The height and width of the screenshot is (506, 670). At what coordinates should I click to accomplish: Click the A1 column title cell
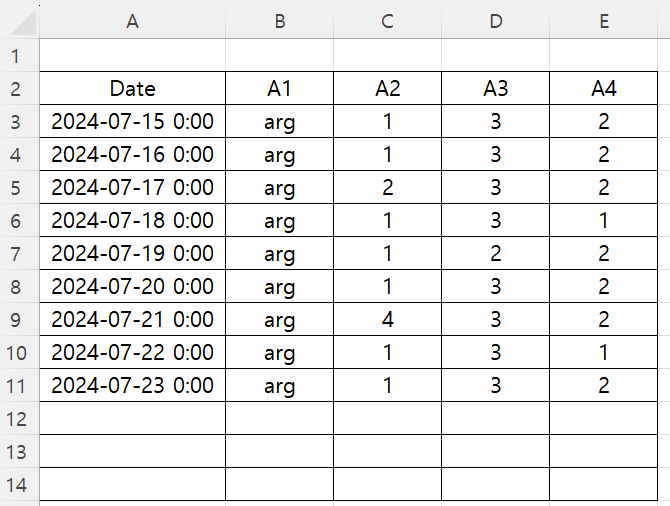279,88
